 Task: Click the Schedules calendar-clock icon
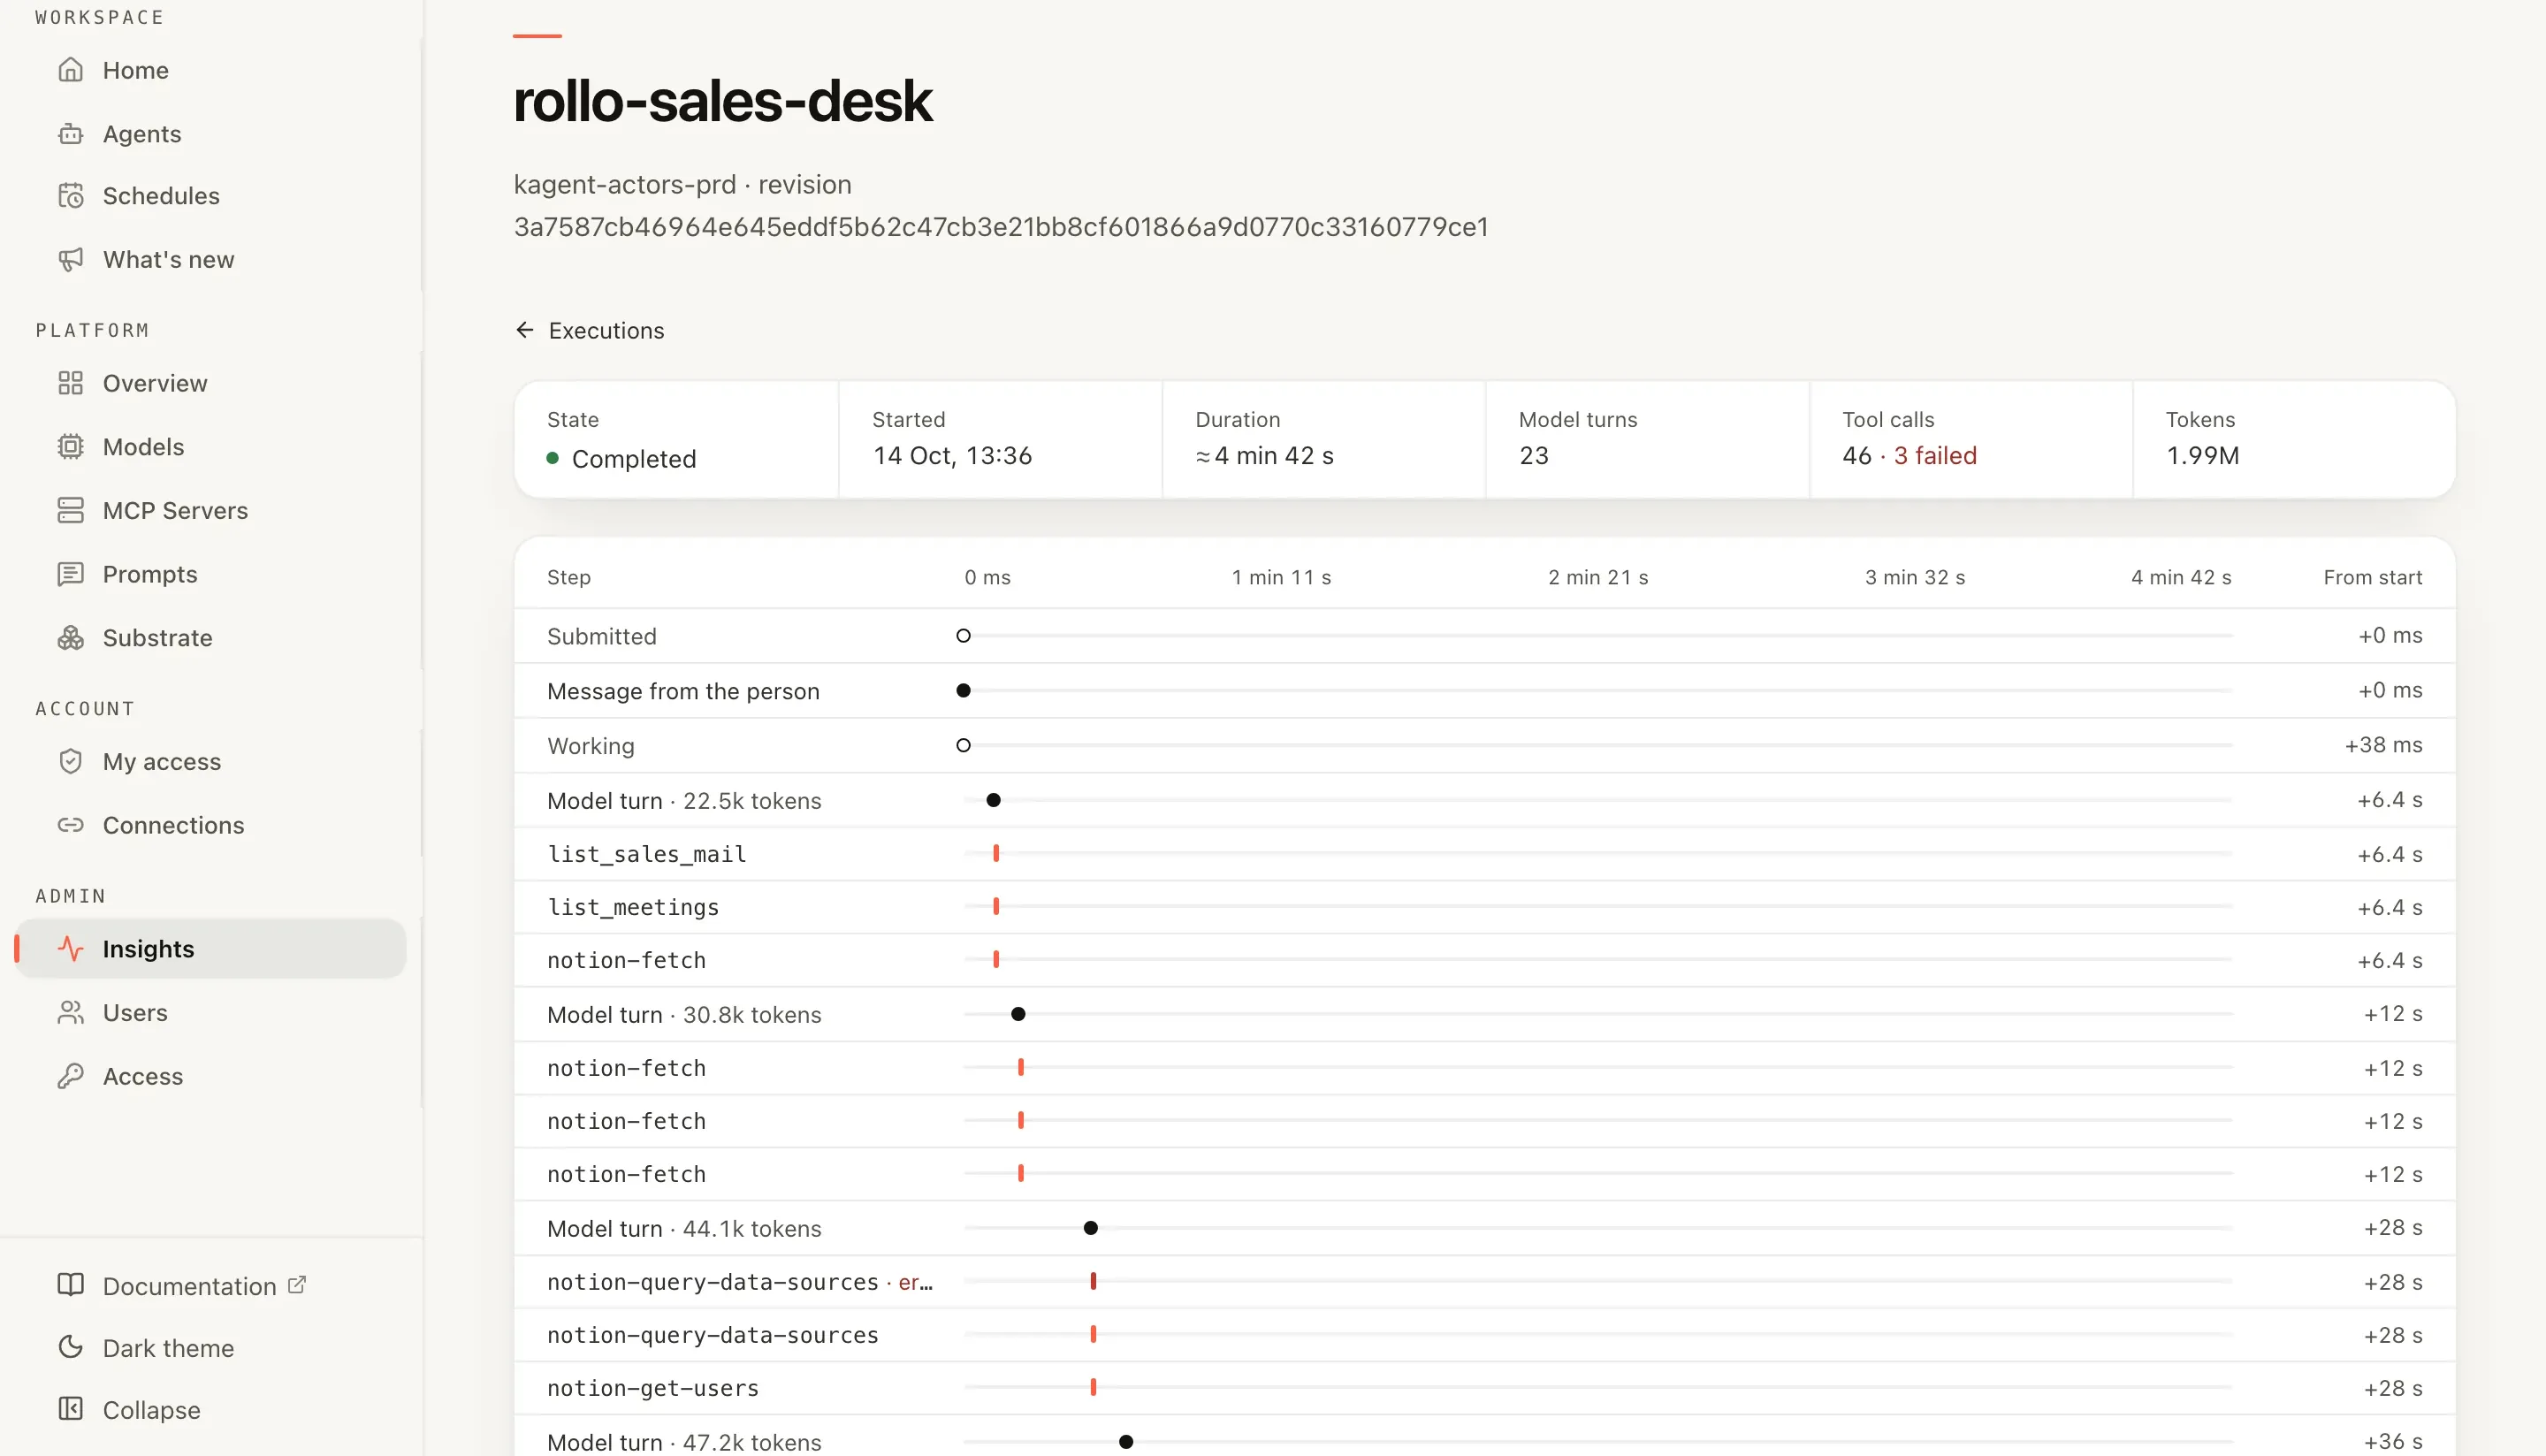[x=70, y=196]
